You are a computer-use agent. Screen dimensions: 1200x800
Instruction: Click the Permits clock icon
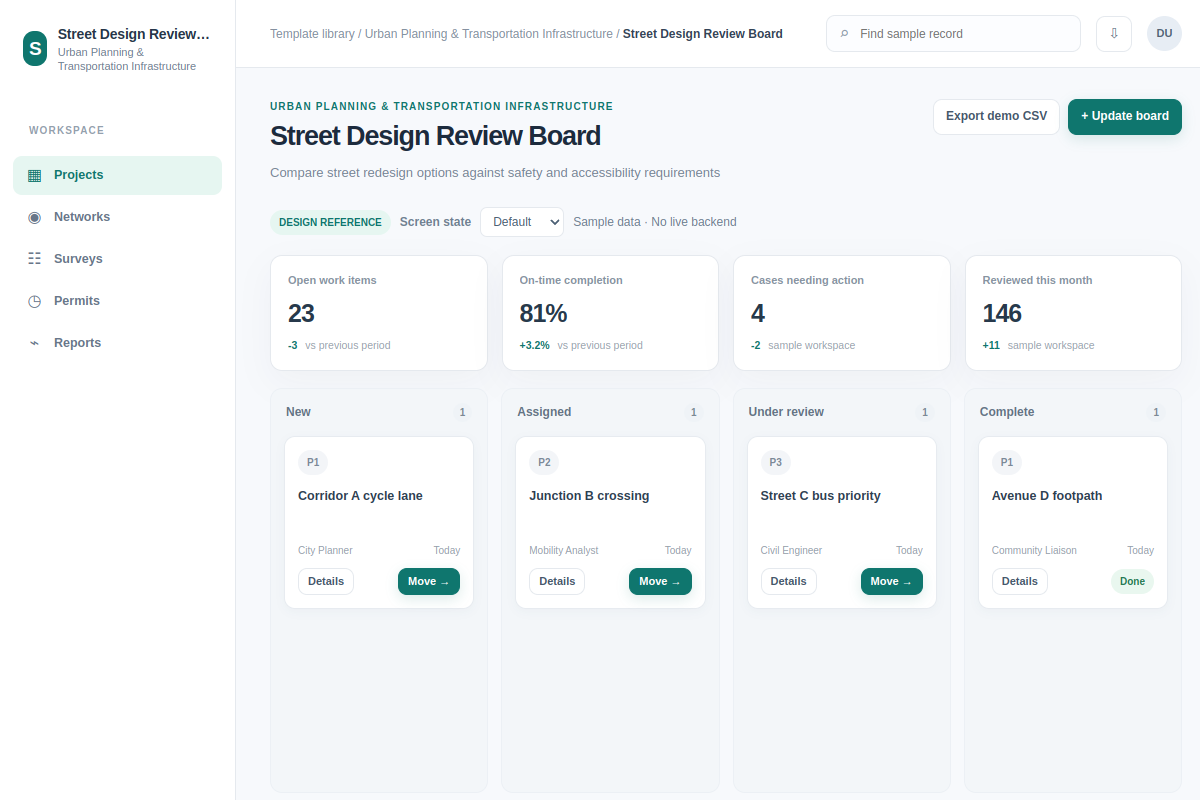[x=35, y=301]
